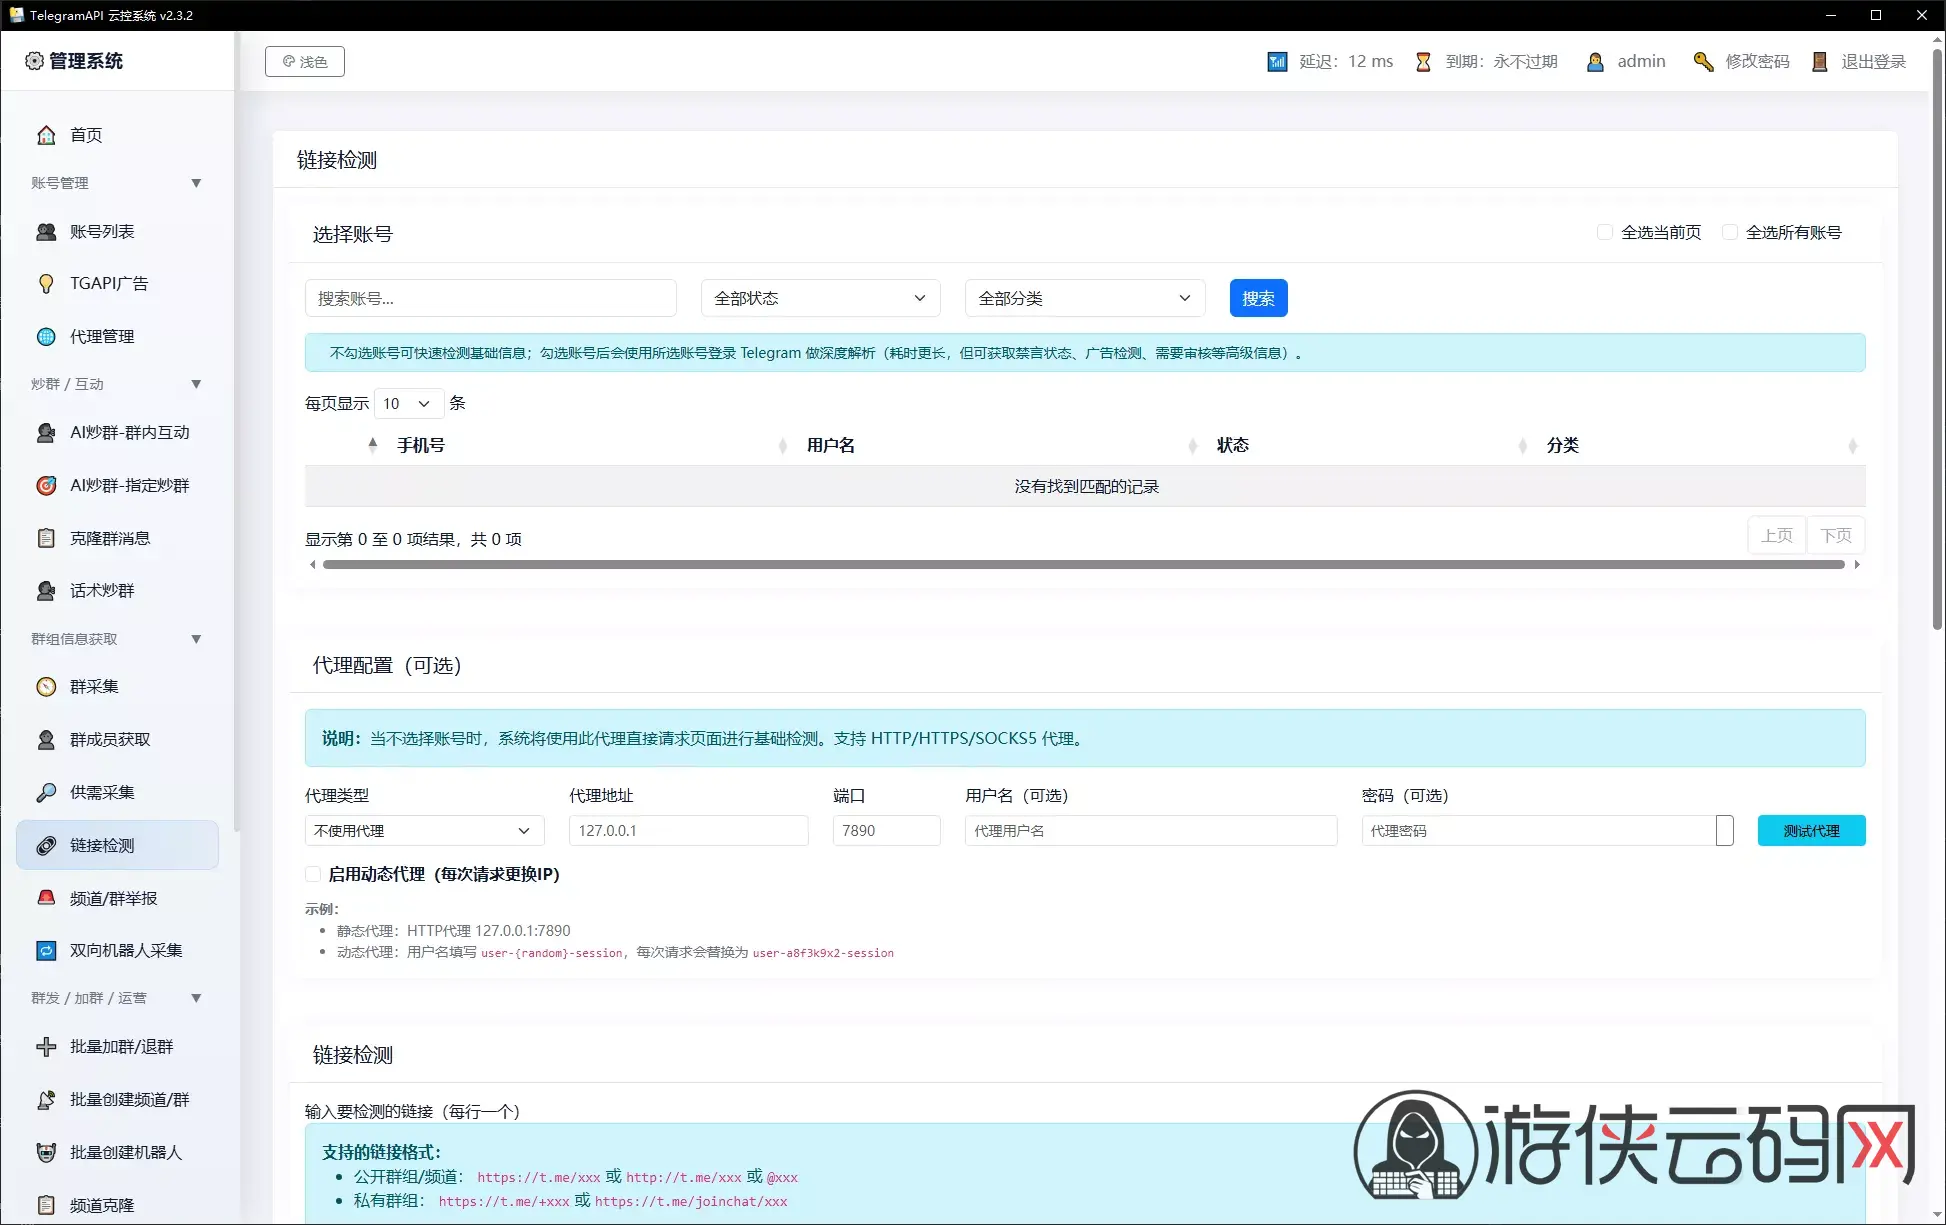Image resolution: width=1946 pixels, height=1225 pixels.
Task: Open 账号列表 via its people icon
Action: click(46, 232)
